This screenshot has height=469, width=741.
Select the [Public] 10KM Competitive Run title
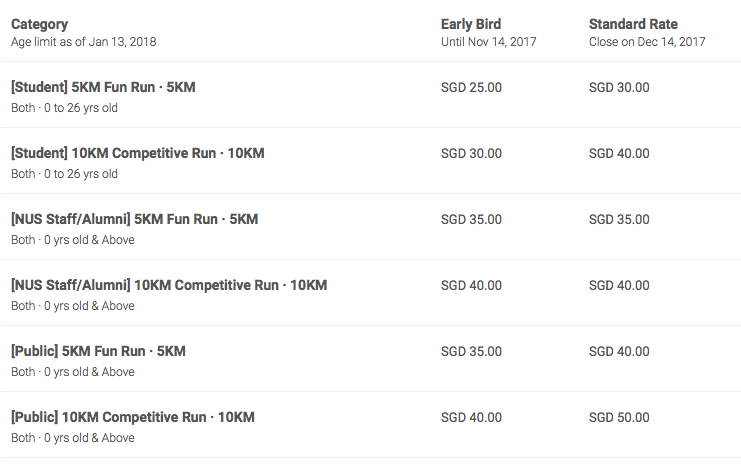(132, 418)
